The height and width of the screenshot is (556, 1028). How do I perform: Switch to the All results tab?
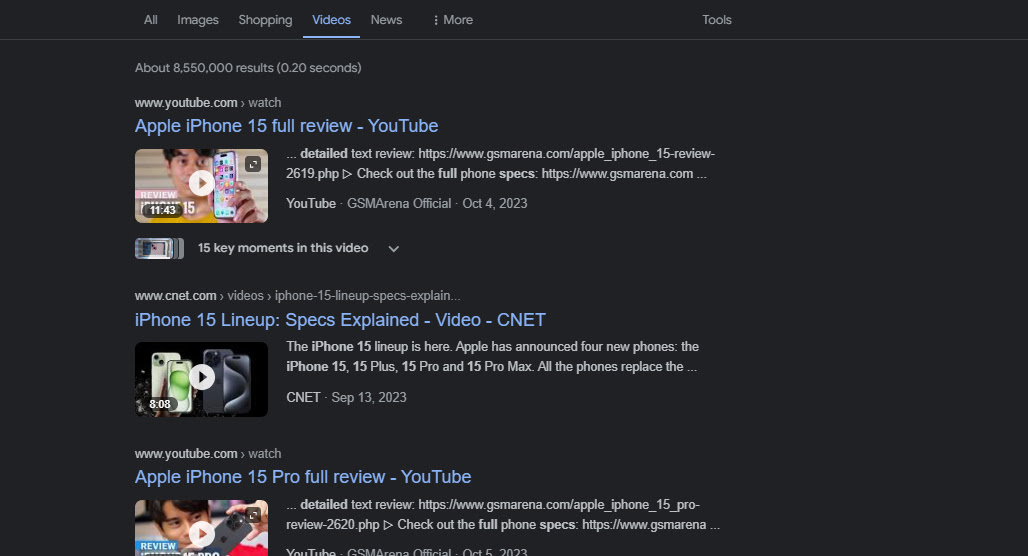click(151, 20)
